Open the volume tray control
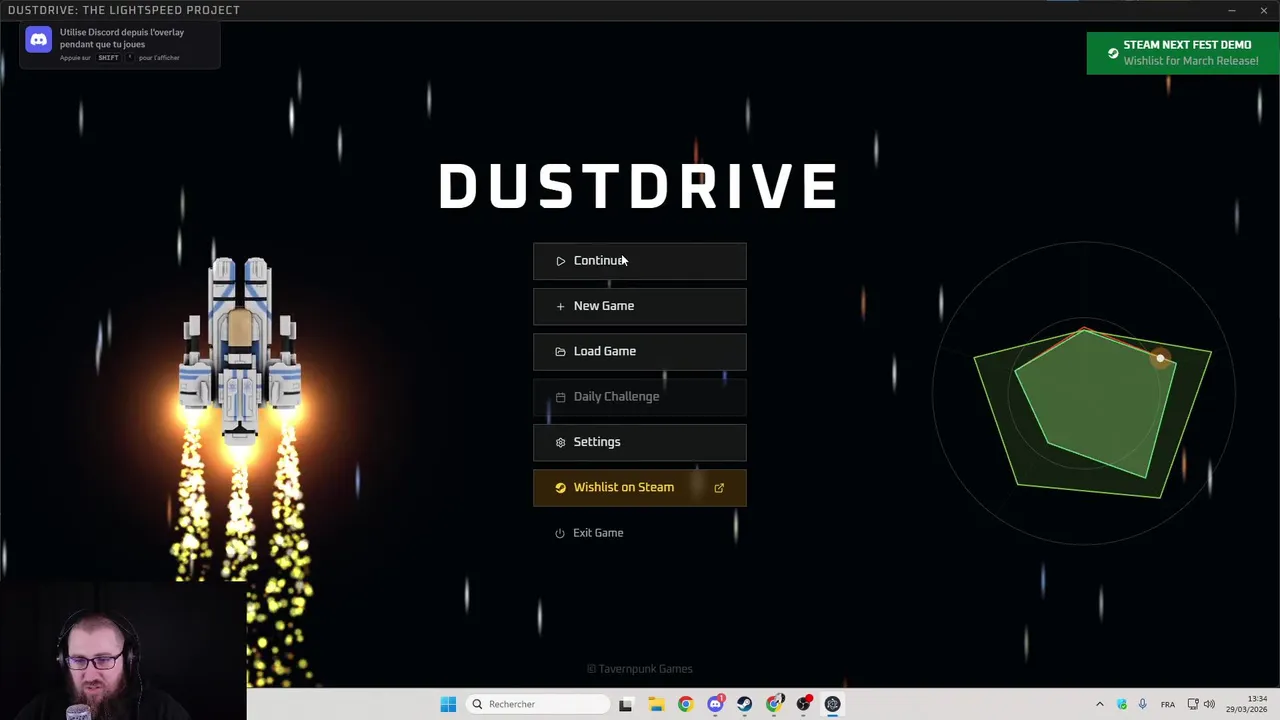Viewport: 1280px width, 720px height. tap(1209, 704)
